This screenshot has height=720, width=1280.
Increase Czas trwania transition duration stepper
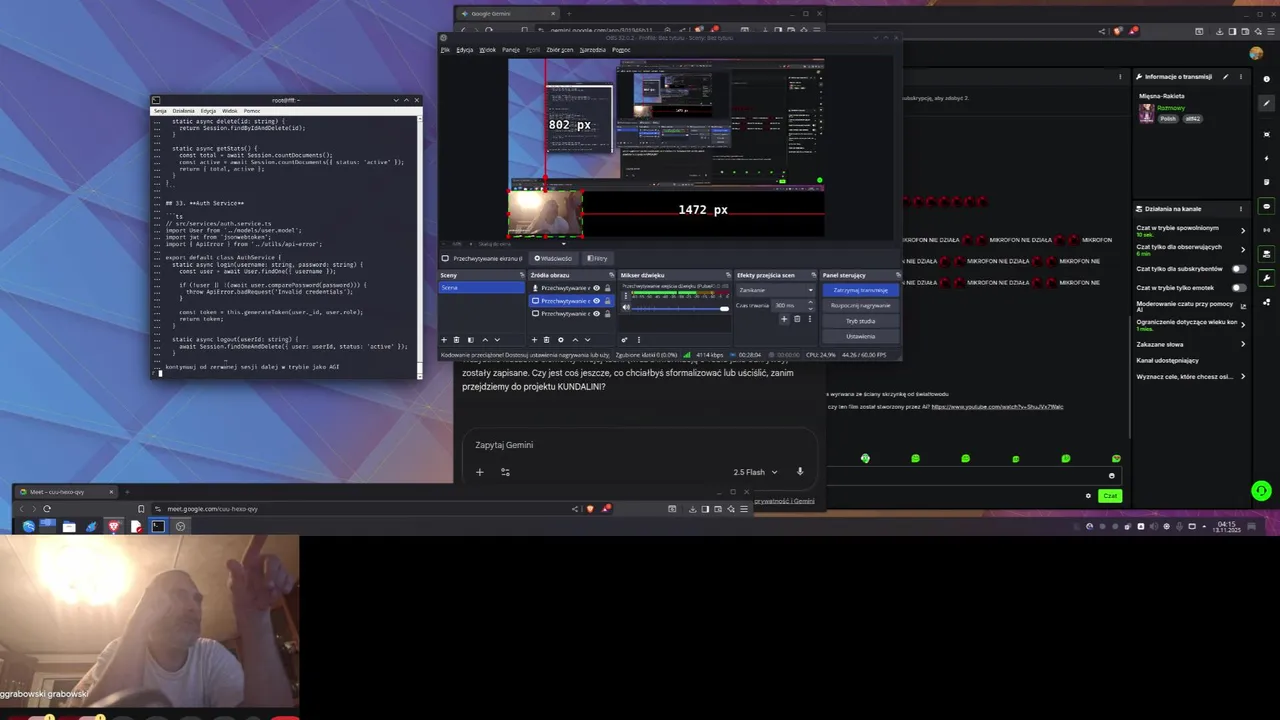[811, 303]
